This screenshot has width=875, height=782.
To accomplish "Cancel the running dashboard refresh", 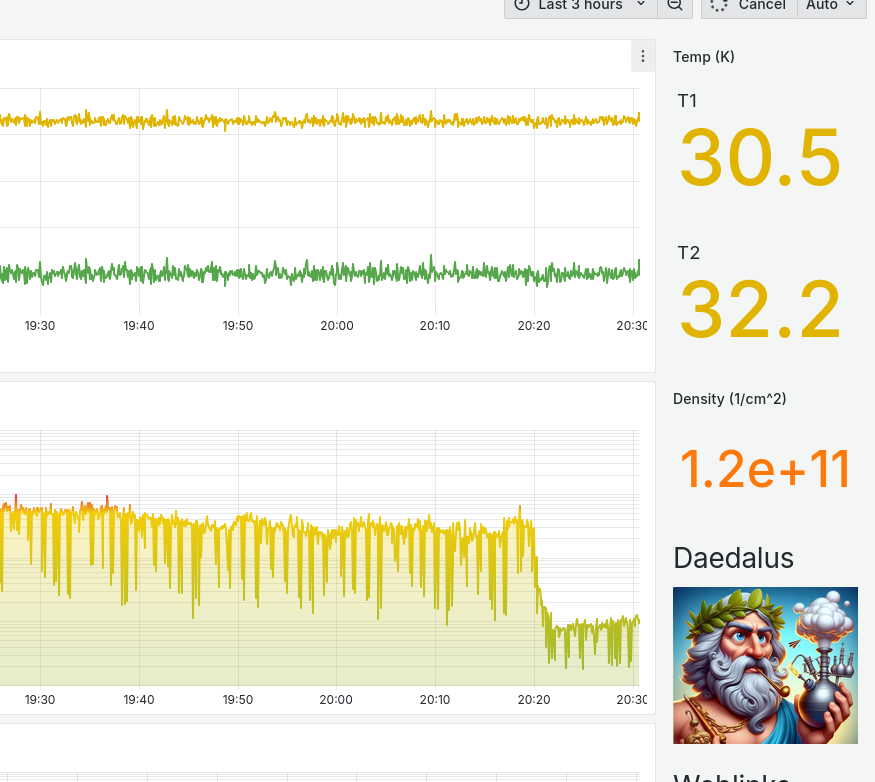I will 749,5.
